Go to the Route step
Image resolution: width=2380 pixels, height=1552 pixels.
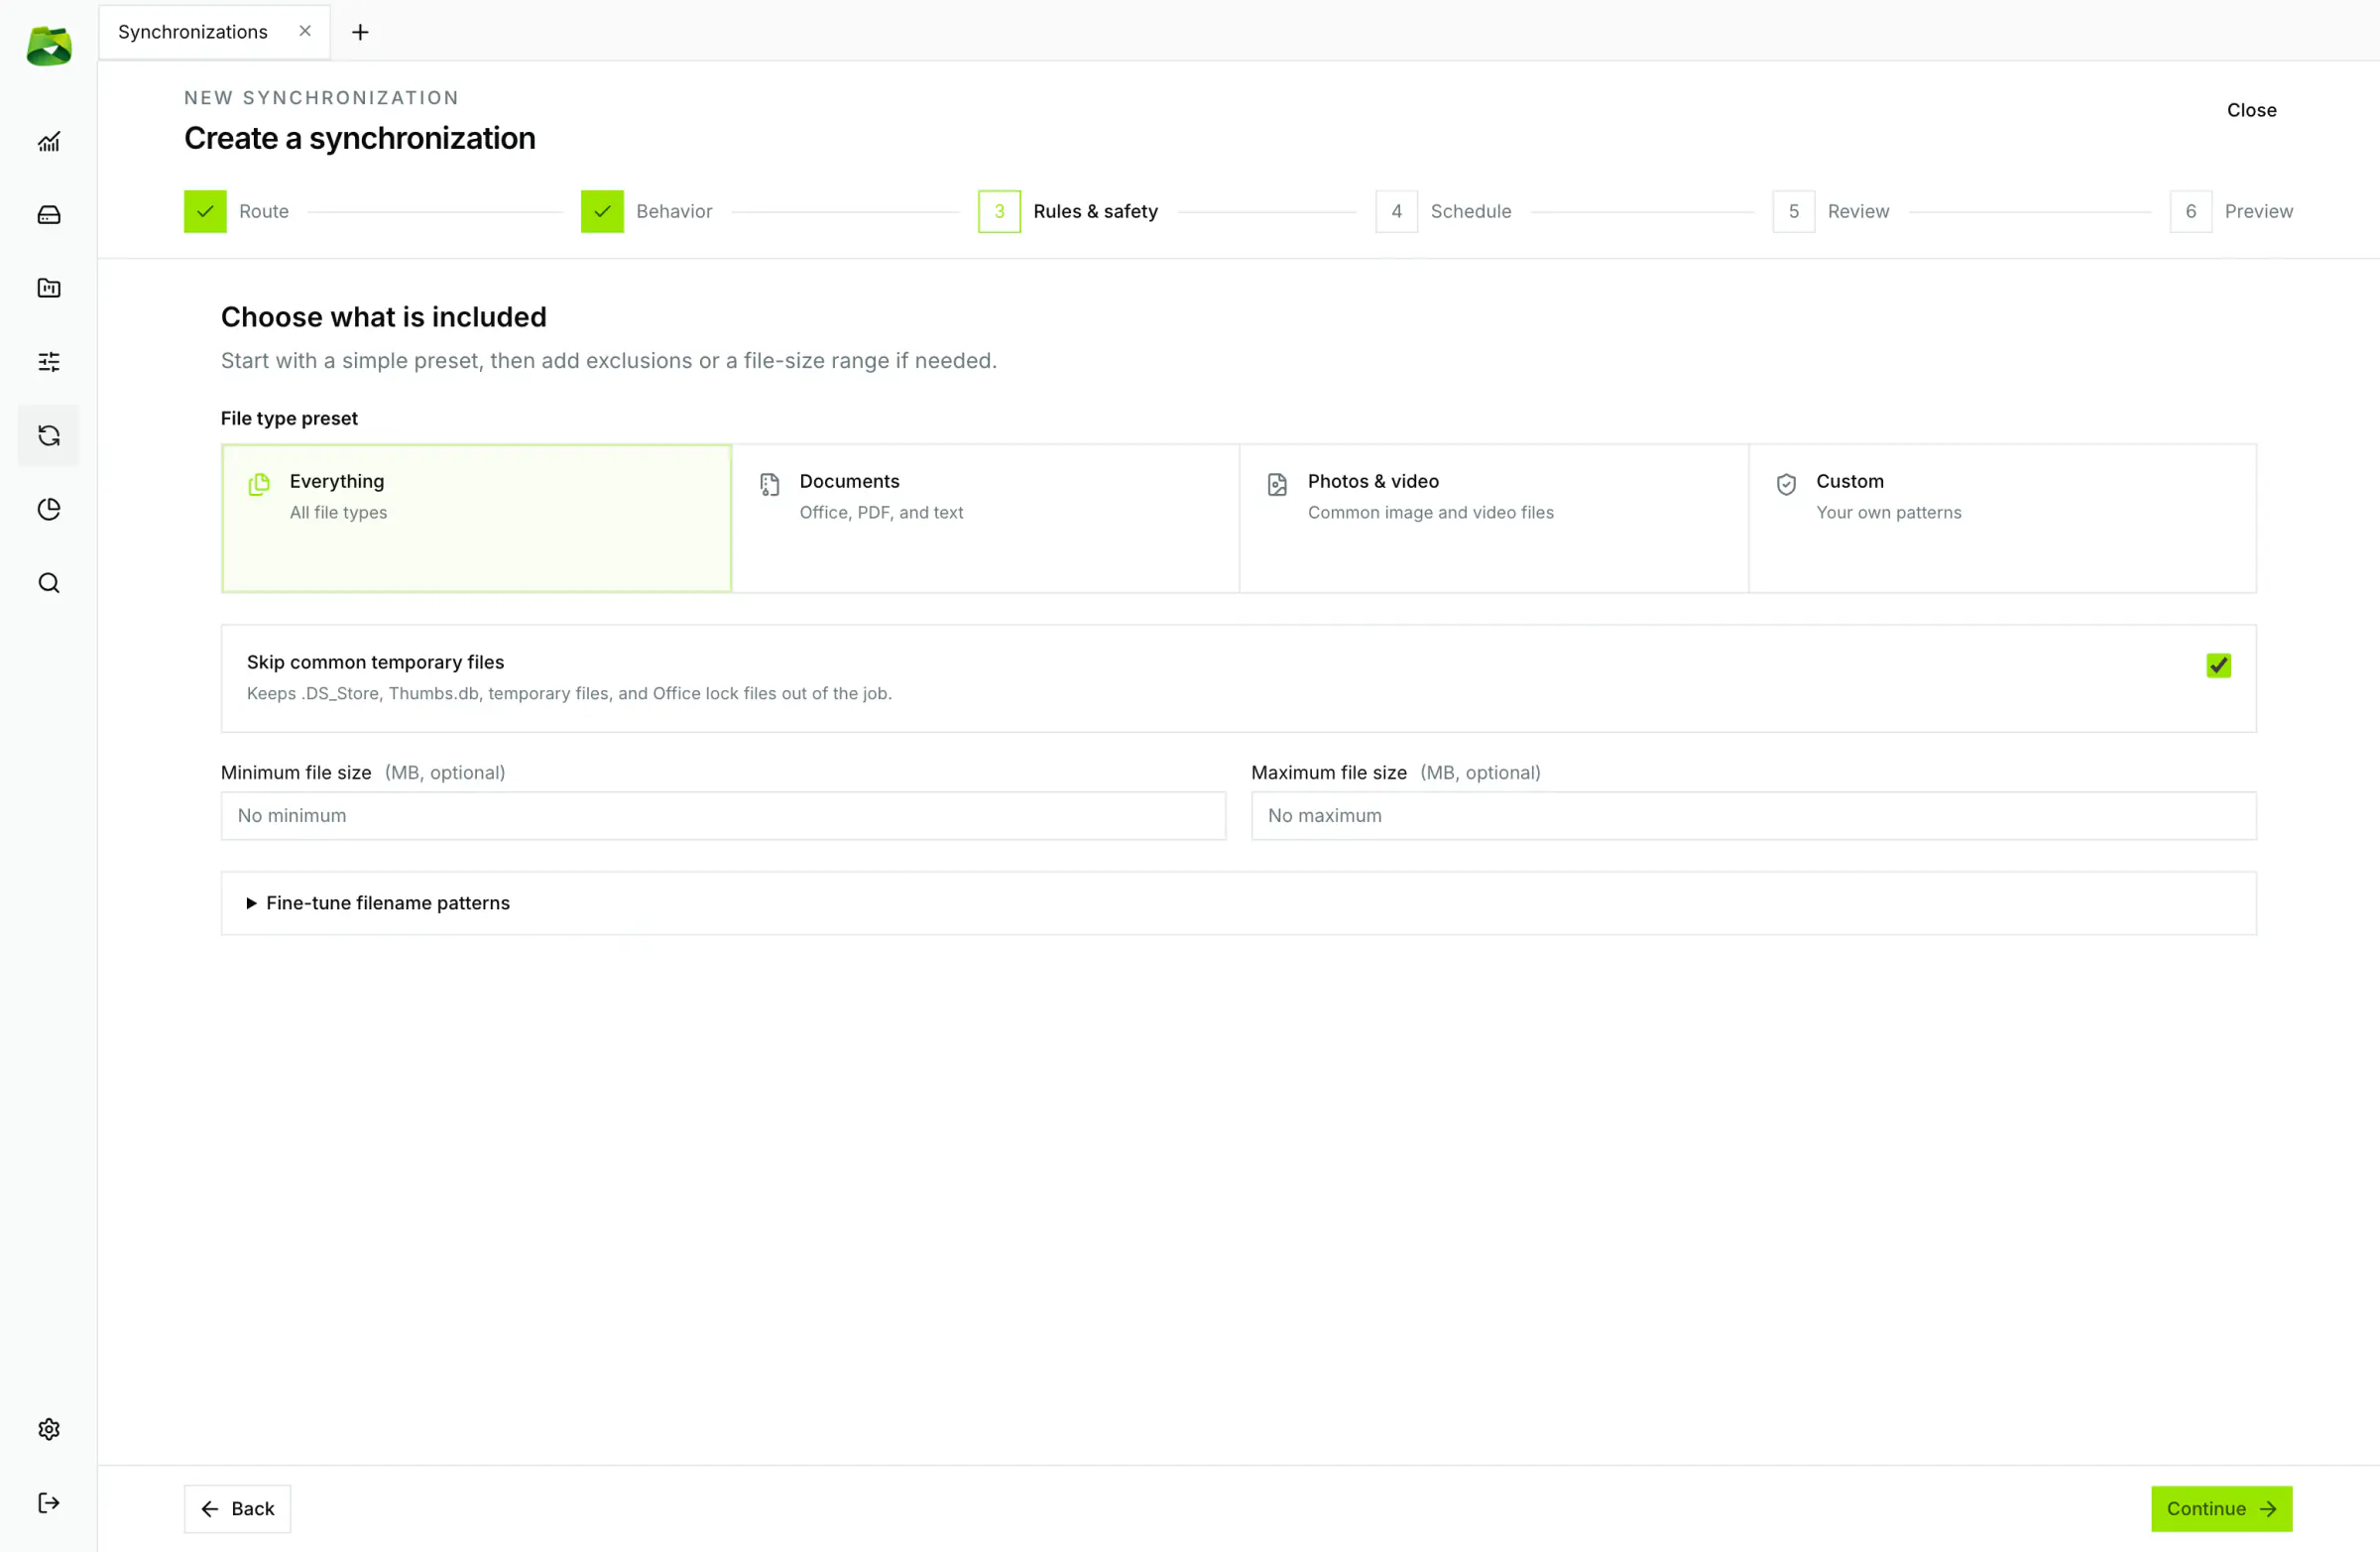point(237,211)
